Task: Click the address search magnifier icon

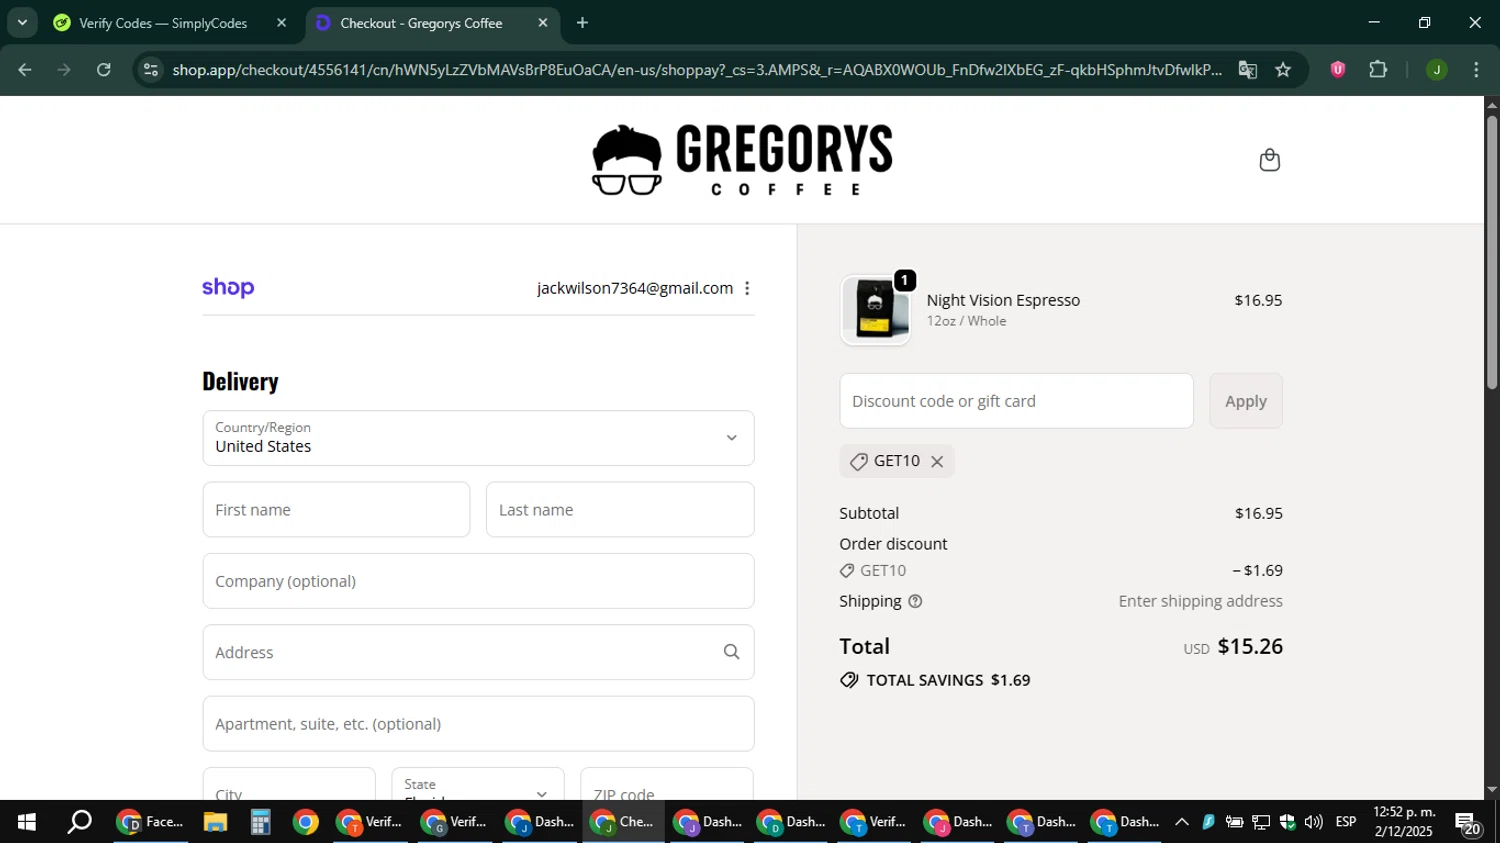Action: [x=731, y=652]
